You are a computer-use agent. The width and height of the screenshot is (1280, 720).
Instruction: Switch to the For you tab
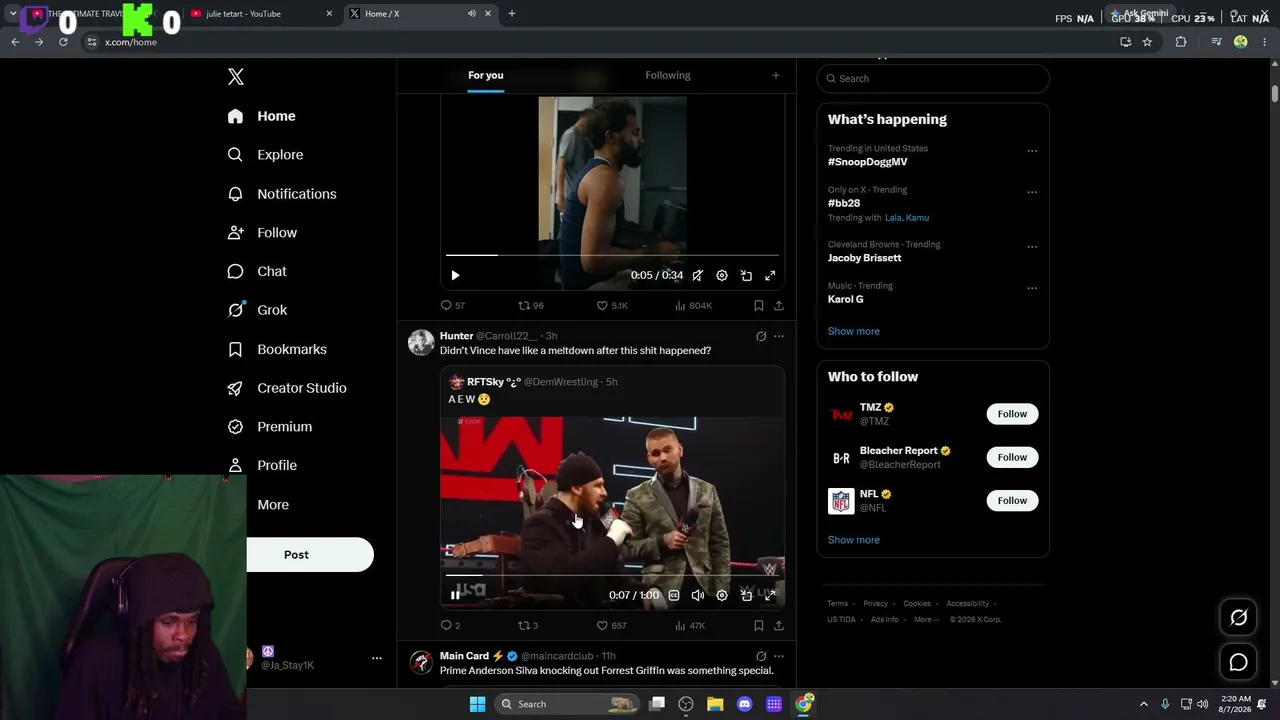(x=485, y=75)
